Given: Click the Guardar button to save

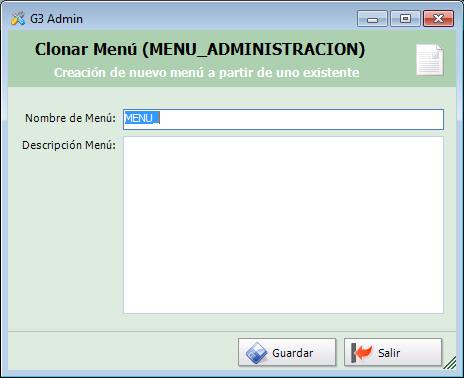Looking at the screenshot, I should coord(287,352).
